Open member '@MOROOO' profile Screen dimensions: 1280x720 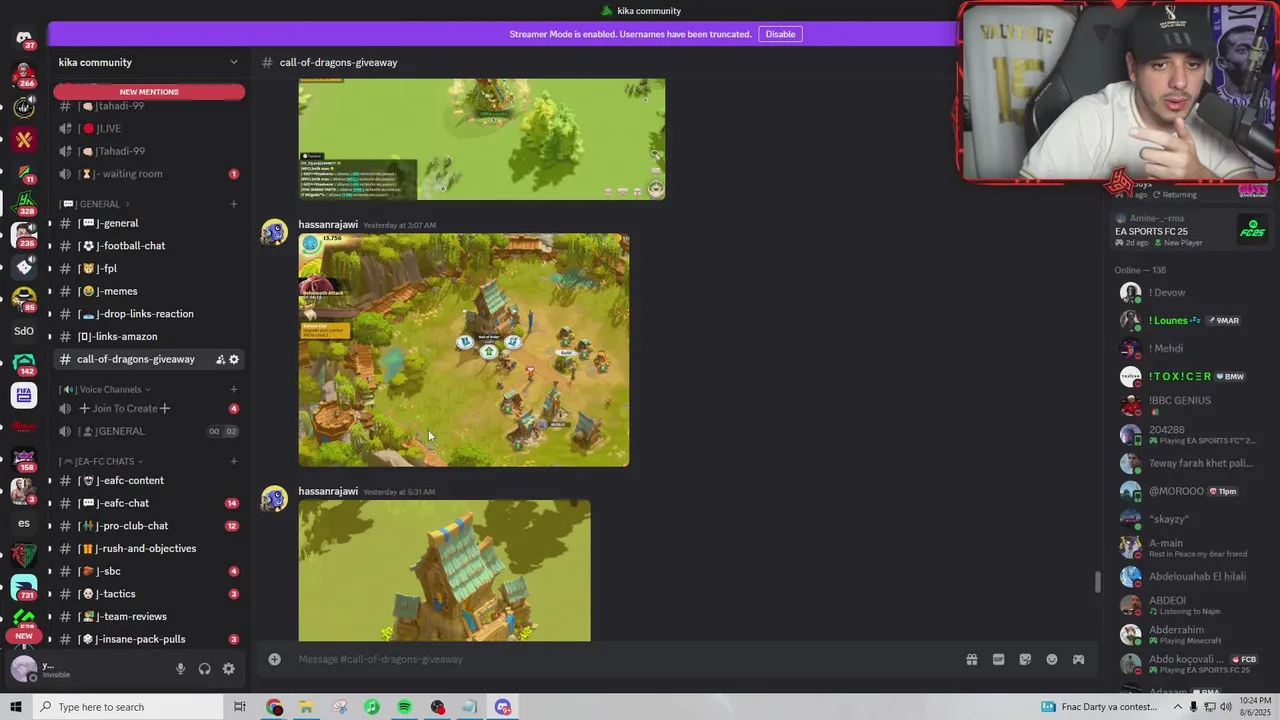[x=1188, y=491]
